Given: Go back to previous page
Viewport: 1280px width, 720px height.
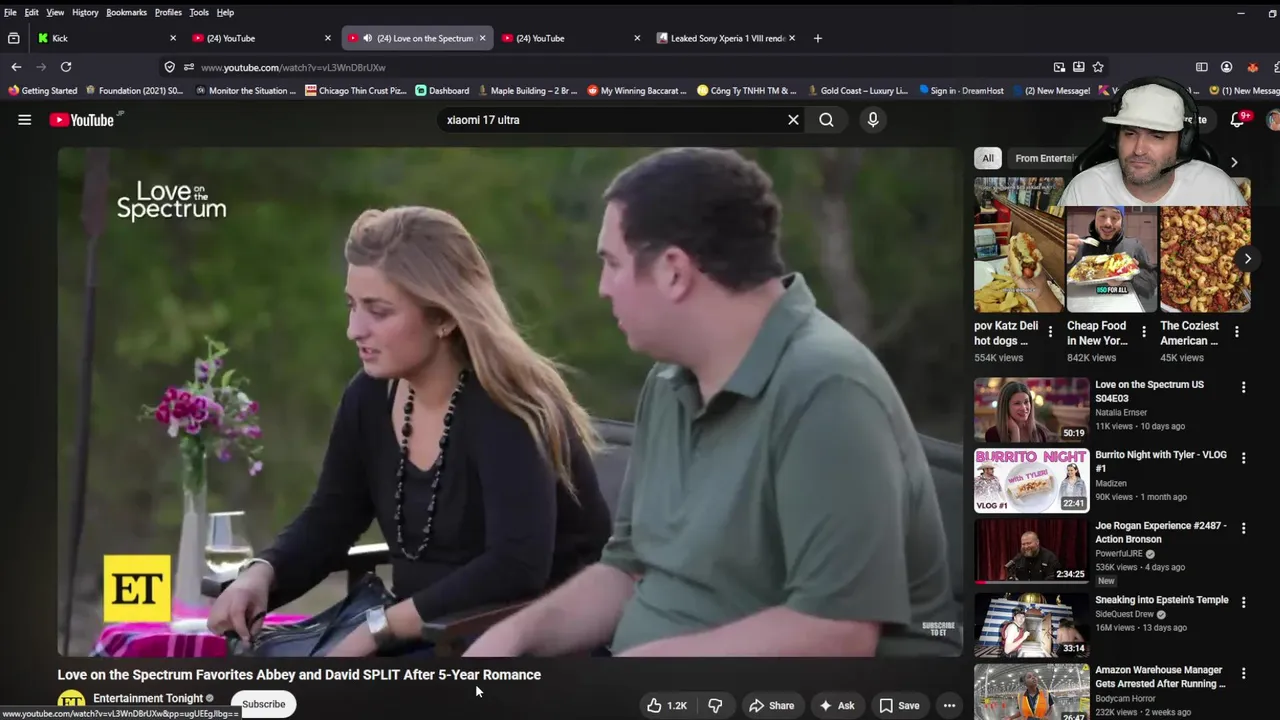Looking at the screenshot, I should click(x=16, y=67).
